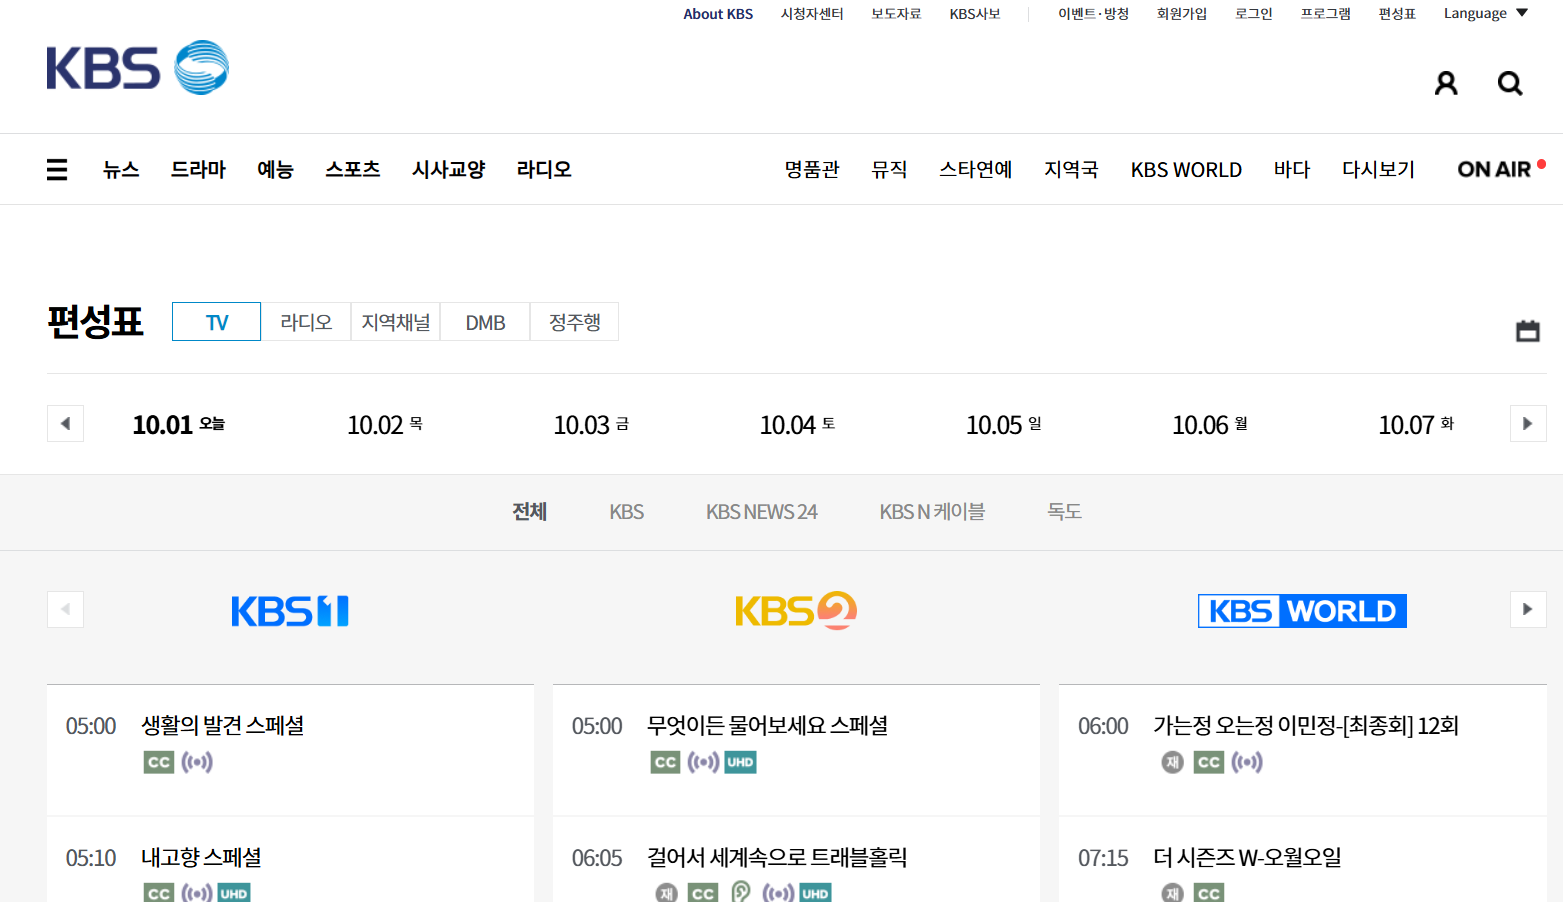Go to previous week of dates
Screen dimensions: 1563x902
(65, 423)
